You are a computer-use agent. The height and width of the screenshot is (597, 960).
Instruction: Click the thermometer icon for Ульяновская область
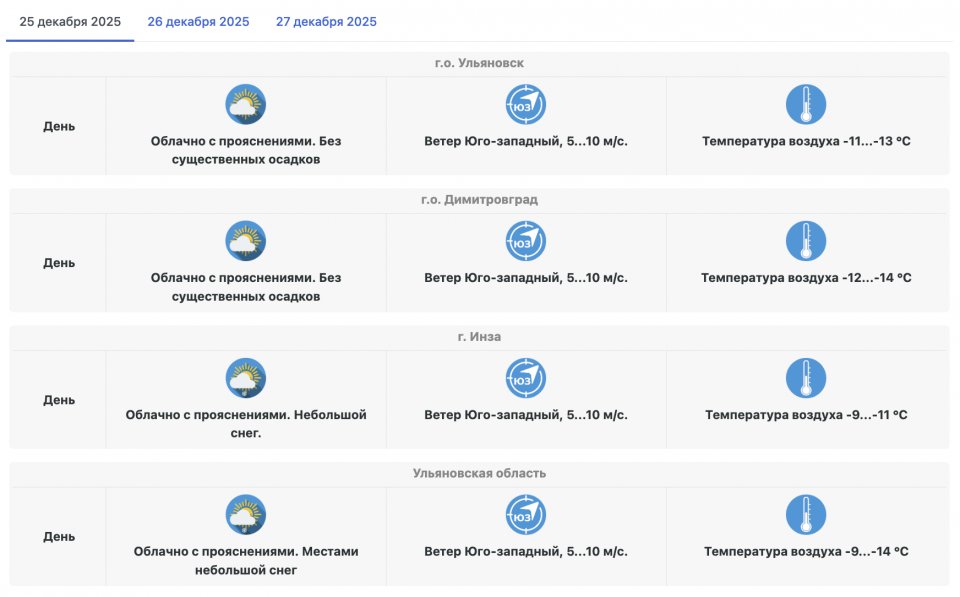[x=806, y=515]
